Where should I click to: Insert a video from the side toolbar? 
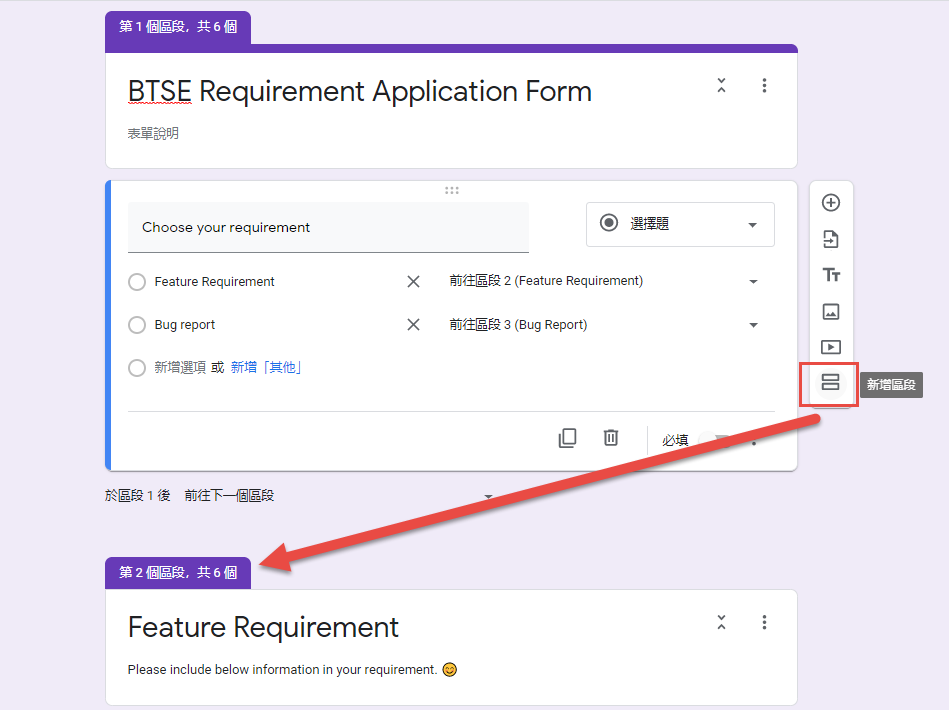(x=830, y=347)
